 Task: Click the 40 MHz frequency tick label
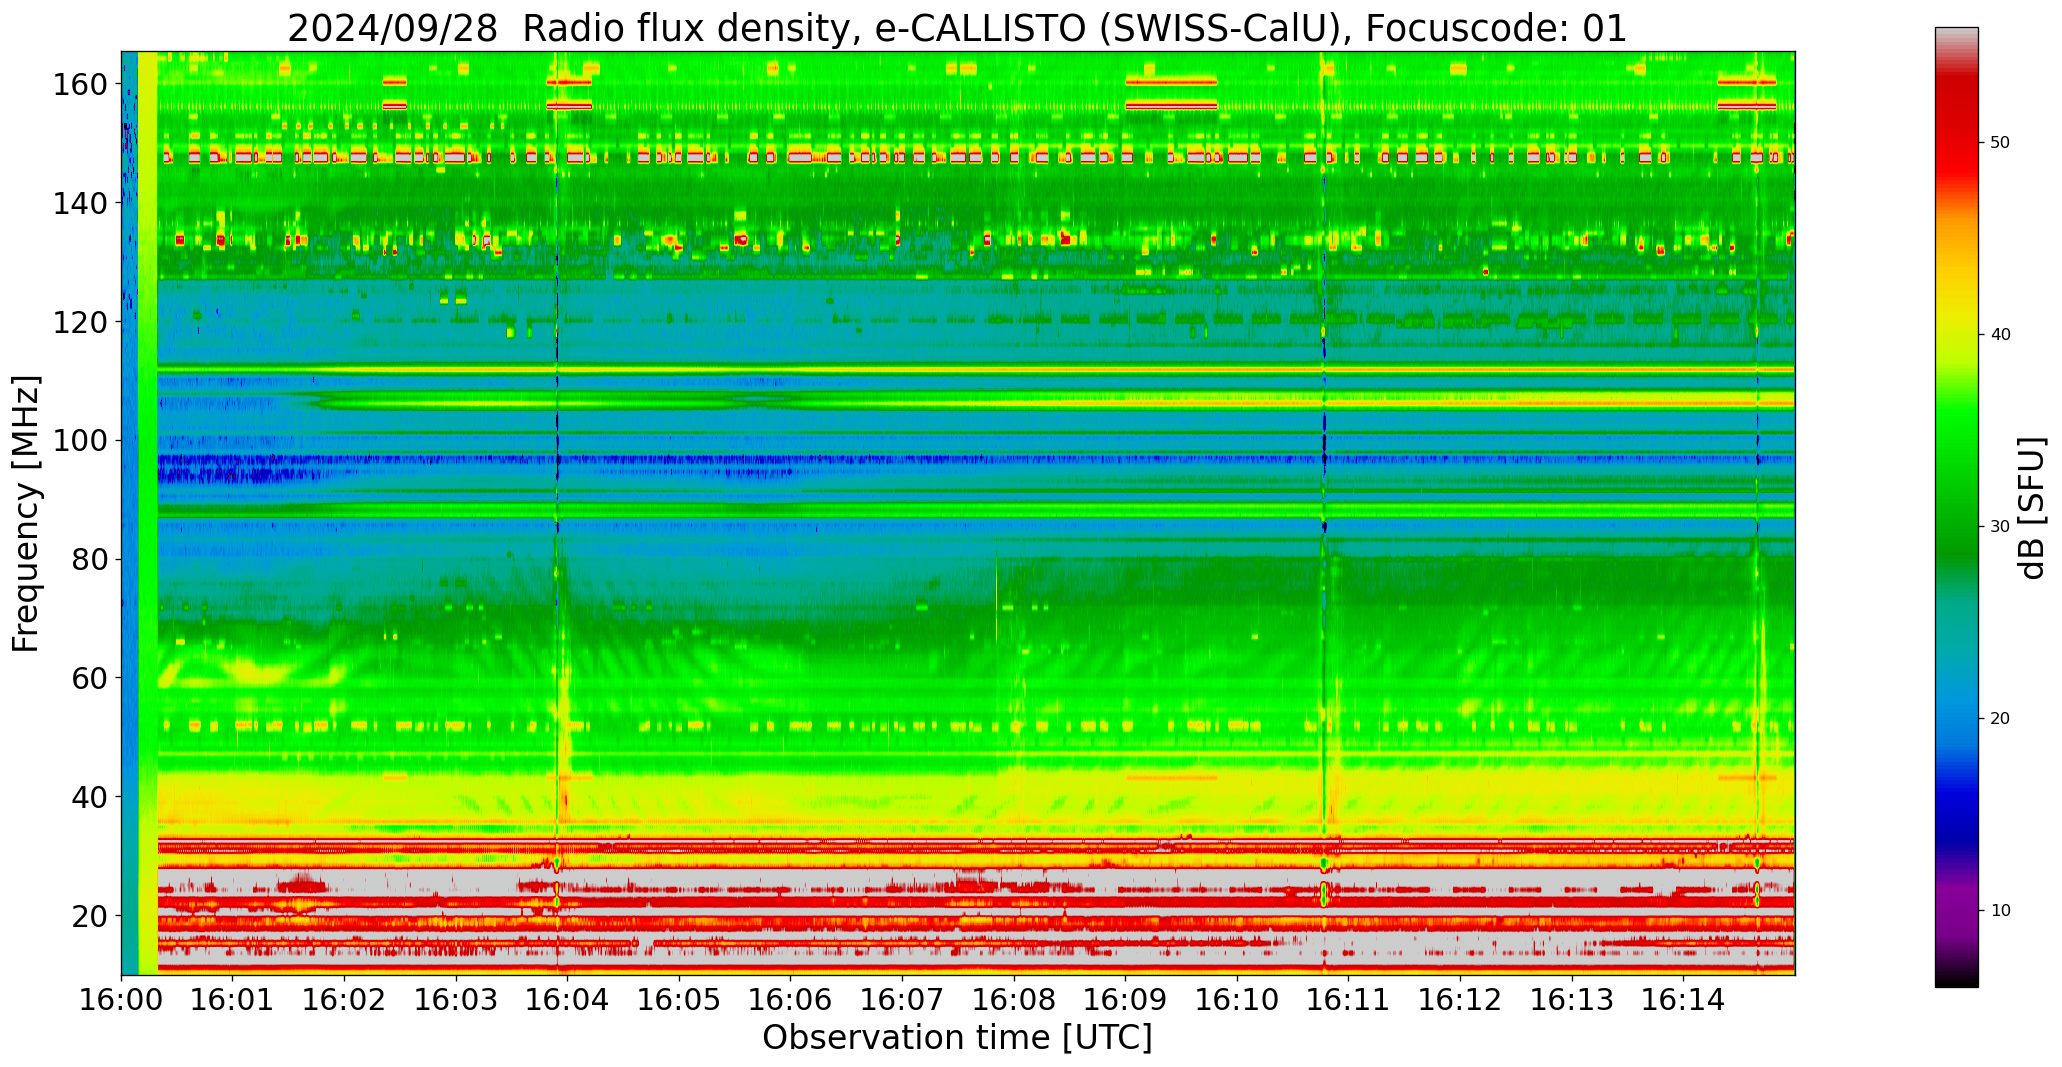click(x=89, y=797)
